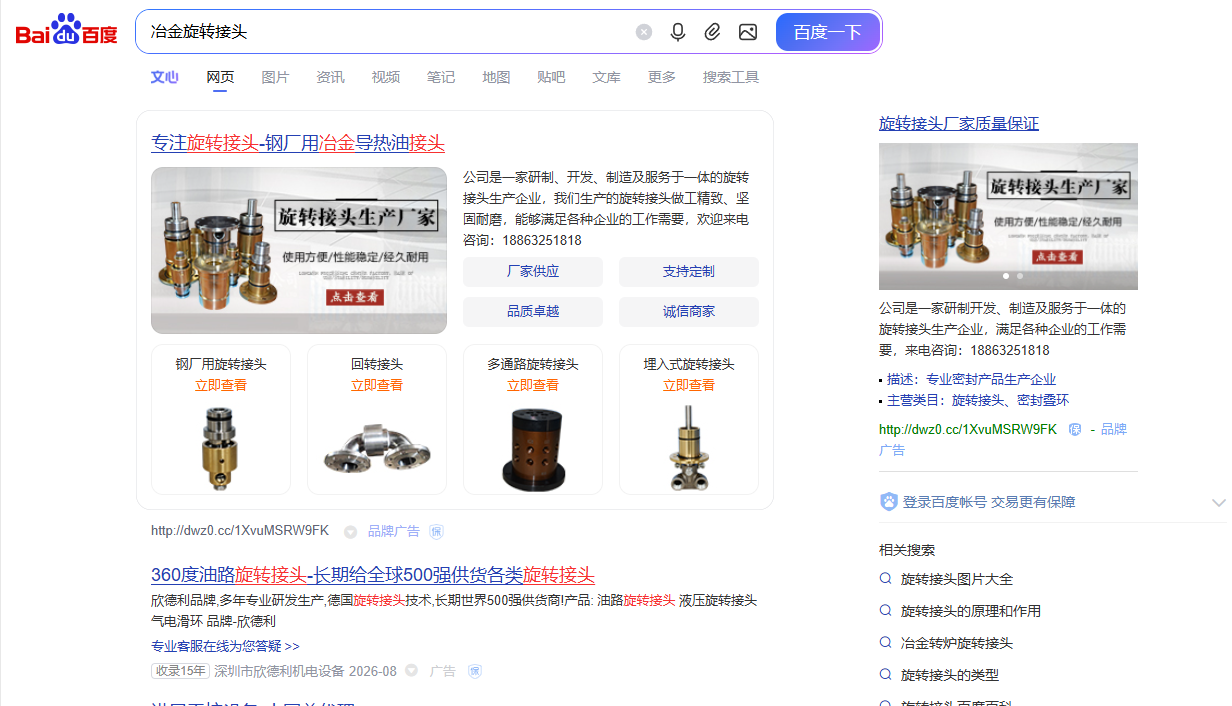The width and height of the screenshot is (1232, 706).
Task: Open the 专注旋转接头-钢厂用冶金导热油接头 result title
Action: pos(298,143)
